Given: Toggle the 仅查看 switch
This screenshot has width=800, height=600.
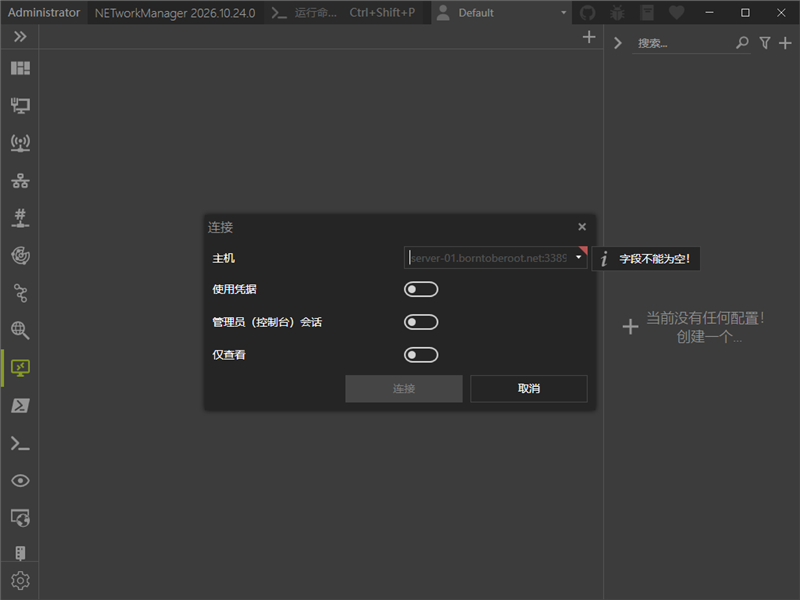Looking at the screenshot, I should pos(421,355).
